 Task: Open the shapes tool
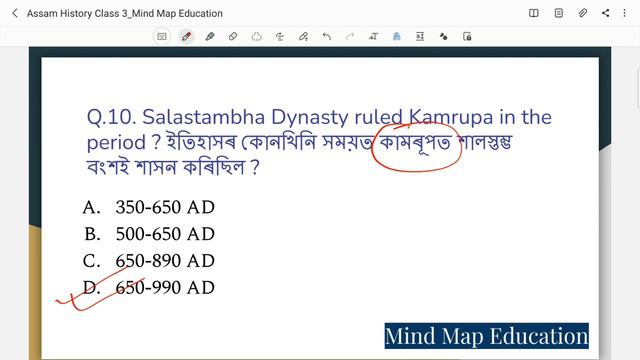coord(444,37)
